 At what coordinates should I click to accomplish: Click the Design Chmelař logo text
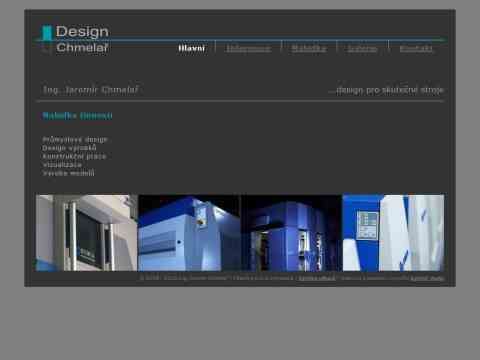(x=82, y=39)
